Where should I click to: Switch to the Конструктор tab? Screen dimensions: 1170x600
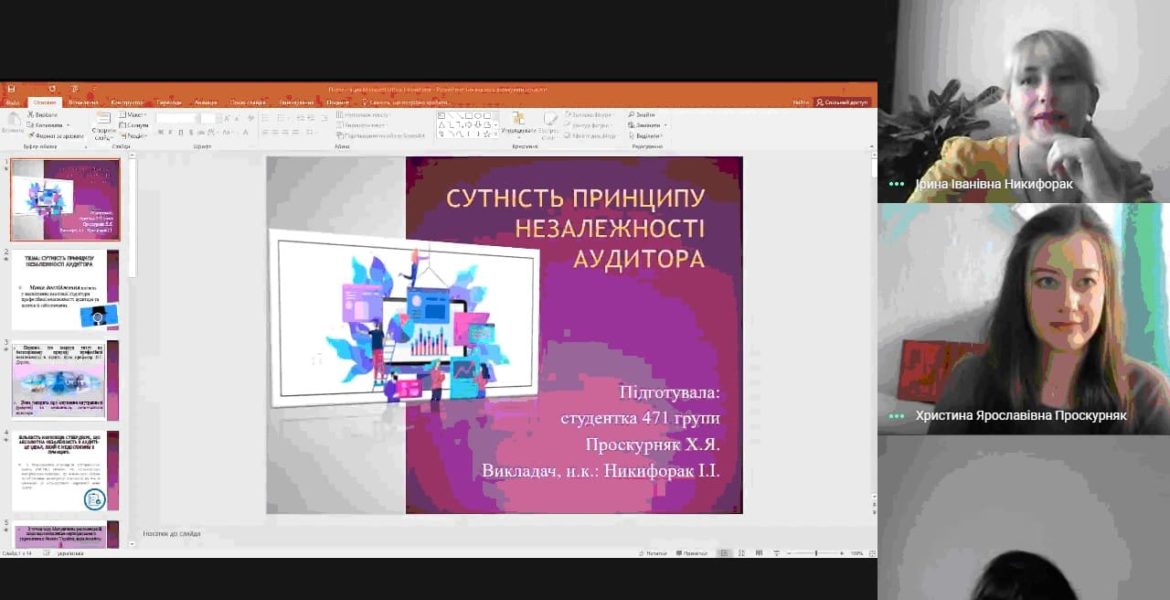click(x=127, y=102)
